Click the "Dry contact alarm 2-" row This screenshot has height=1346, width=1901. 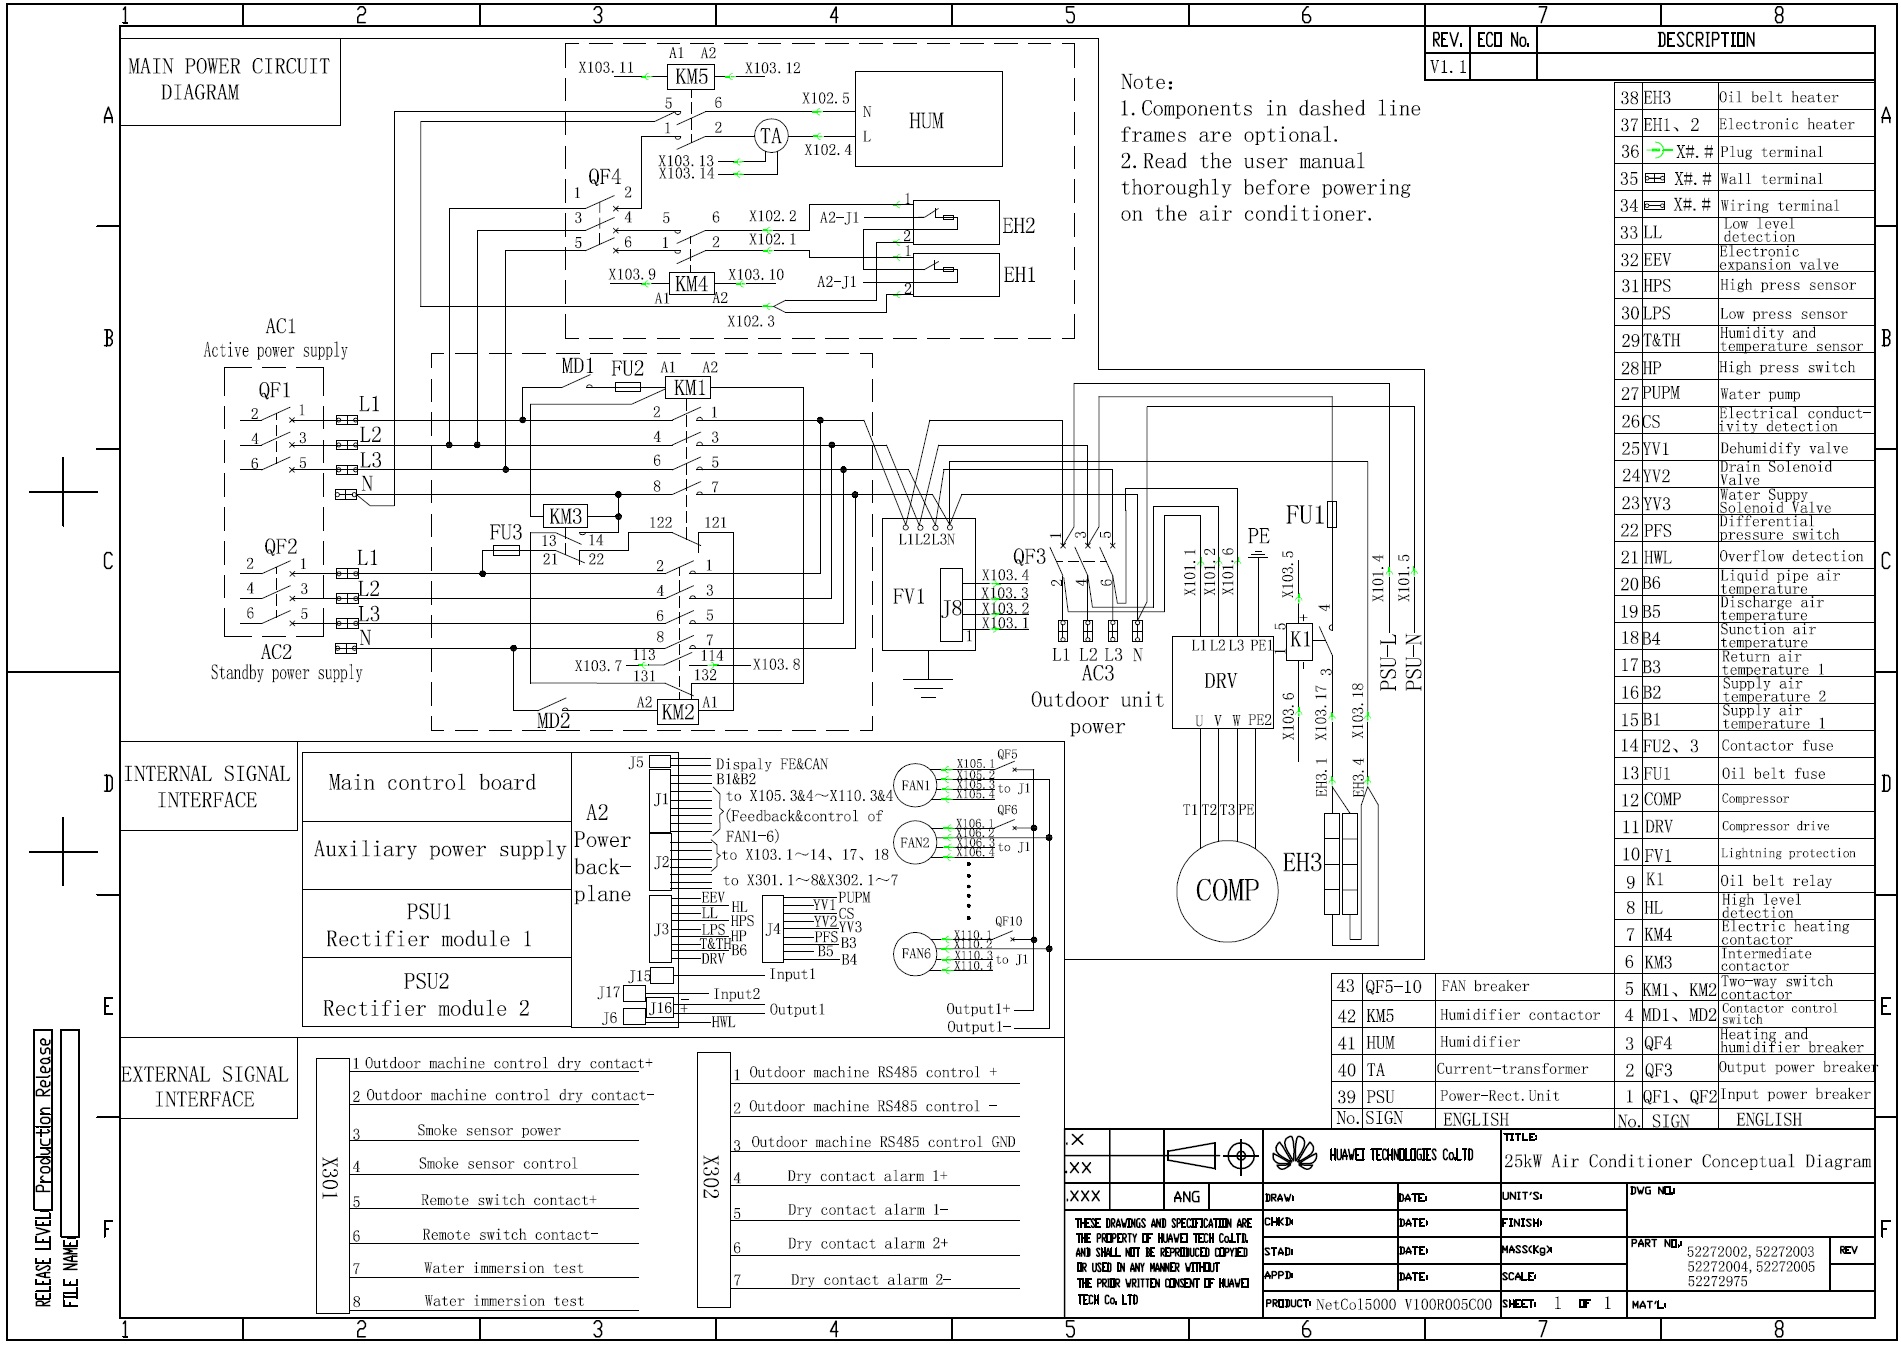tap(875, 1279)
